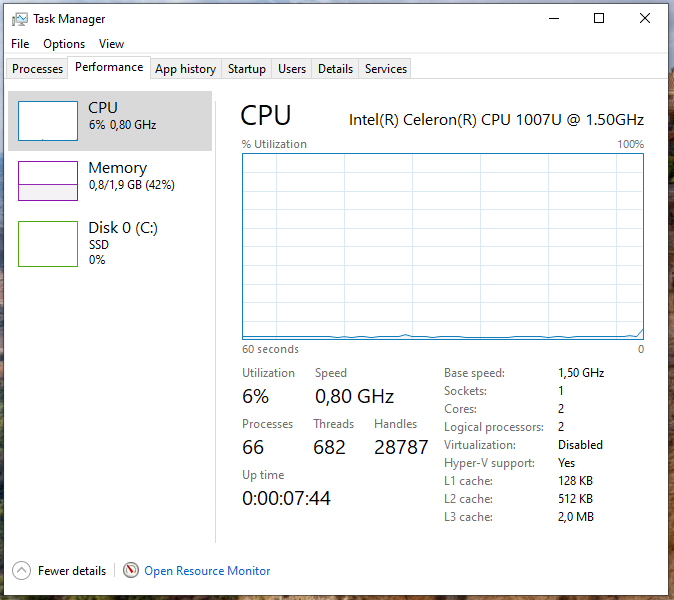The width and height of the screenshot is (674, 600).
Task: Open the File menu
Action: 20,44
